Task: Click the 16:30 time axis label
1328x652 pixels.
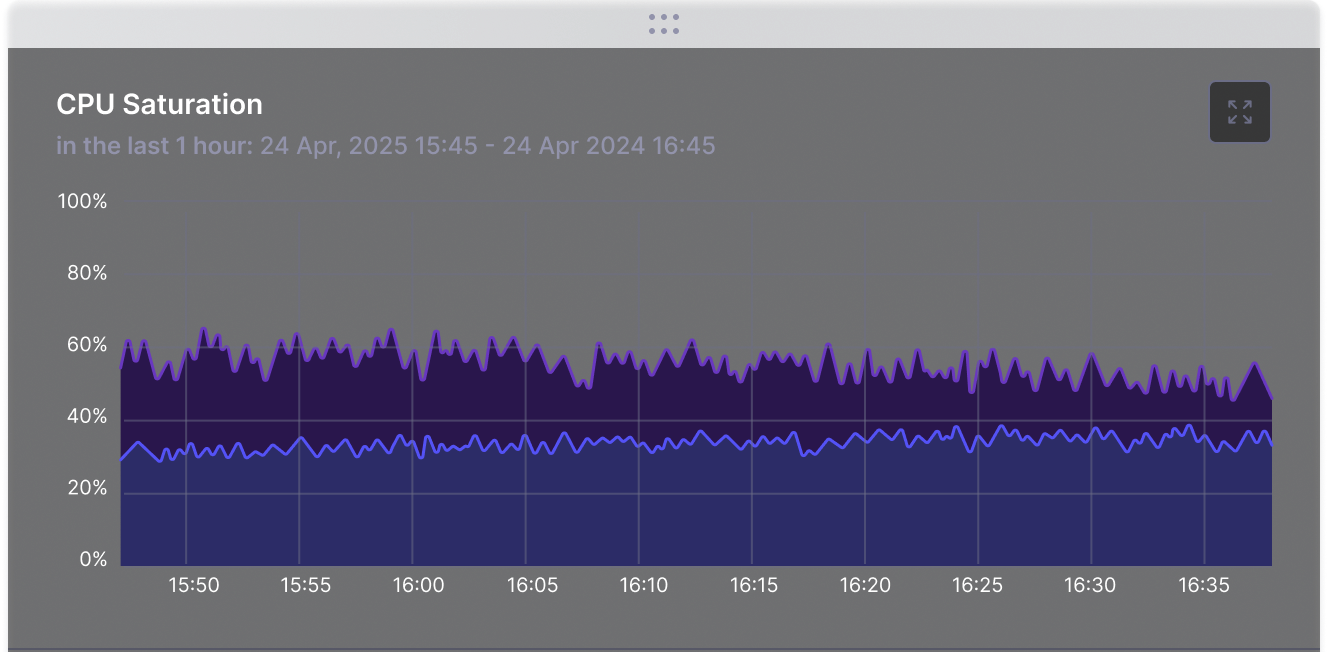Action: tap(1090, 586)
